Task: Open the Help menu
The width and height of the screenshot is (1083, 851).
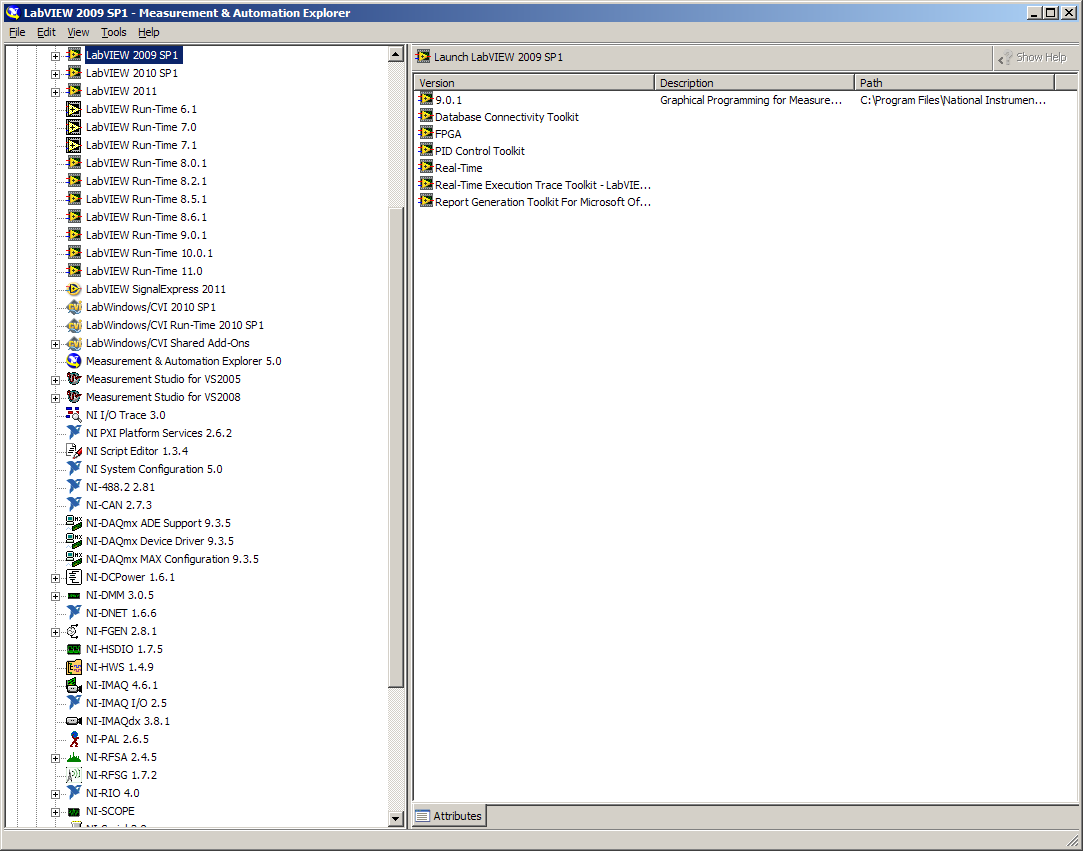Action: pos(148,32)
